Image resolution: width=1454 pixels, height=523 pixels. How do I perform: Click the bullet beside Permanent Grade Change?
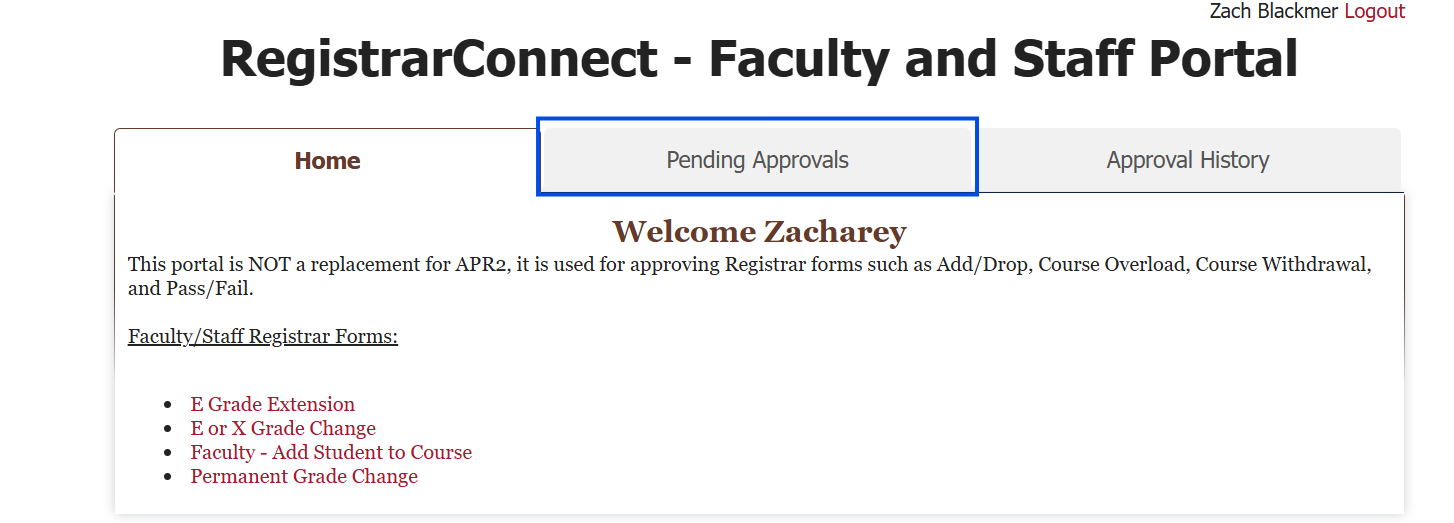168,478
